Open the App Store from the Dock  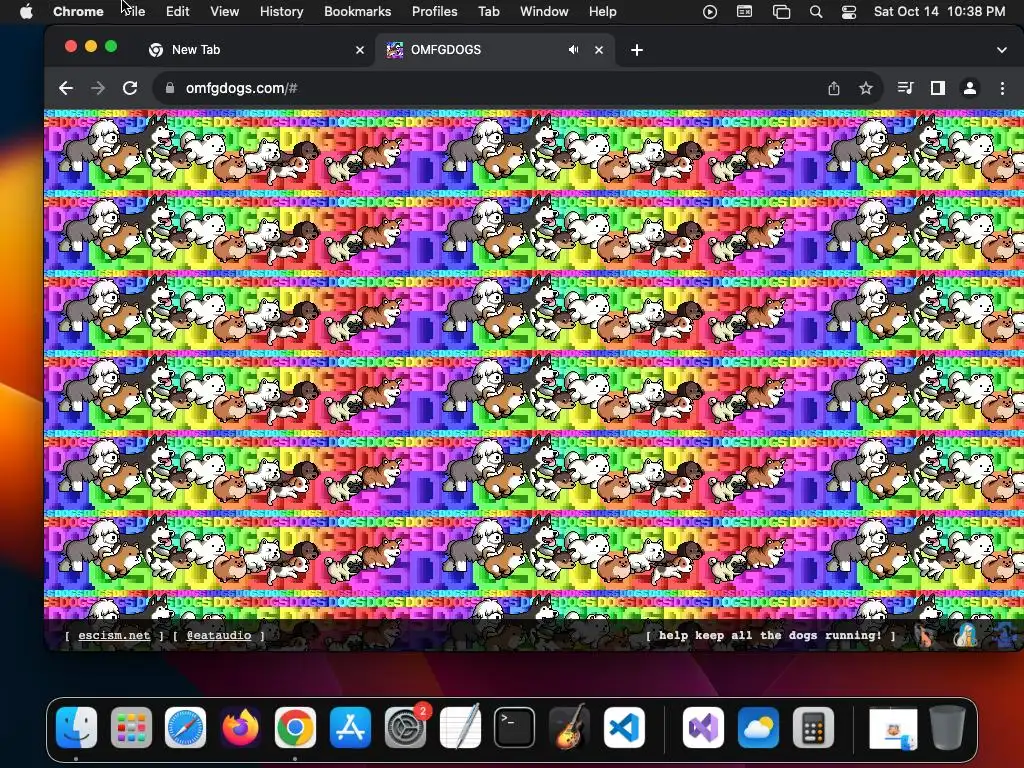pos(350,728)
